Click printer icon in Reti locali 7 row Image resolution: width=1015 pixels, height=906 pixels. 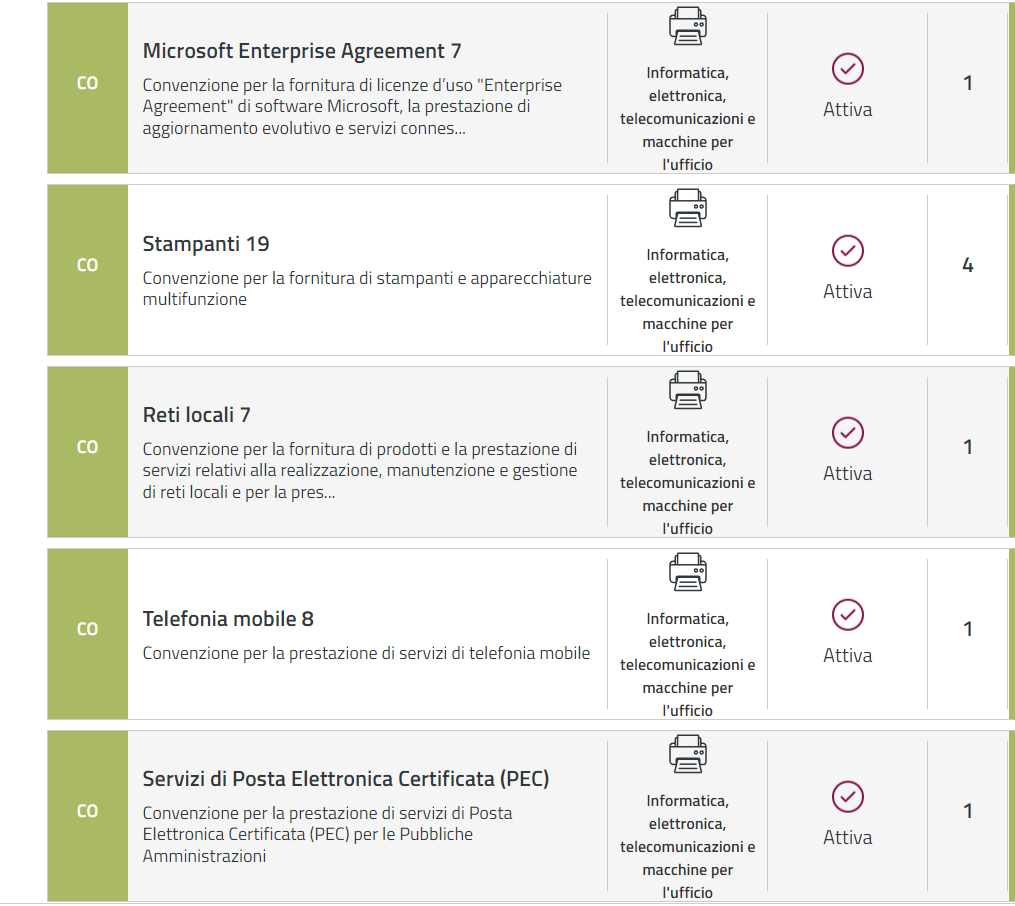[x=687, y=390]
